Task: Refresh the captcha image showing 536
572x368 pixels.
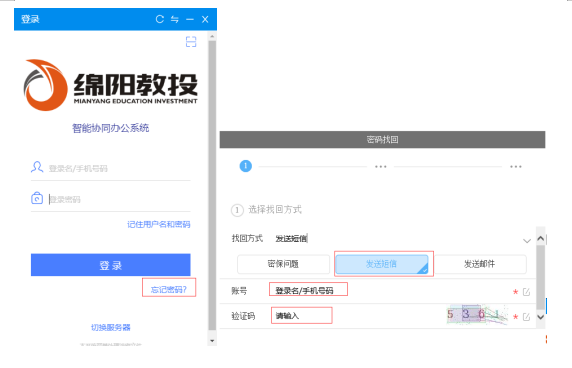Action: [477, 315]
